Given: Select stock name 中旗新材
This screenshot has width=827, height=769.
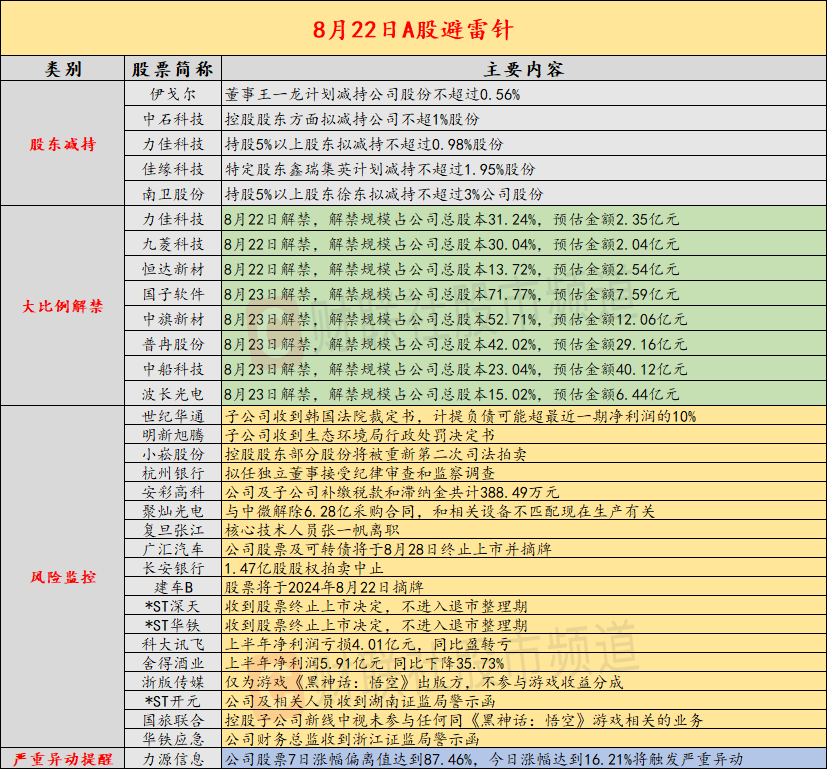Looking at the screenshot, I should tap(173, 319).
